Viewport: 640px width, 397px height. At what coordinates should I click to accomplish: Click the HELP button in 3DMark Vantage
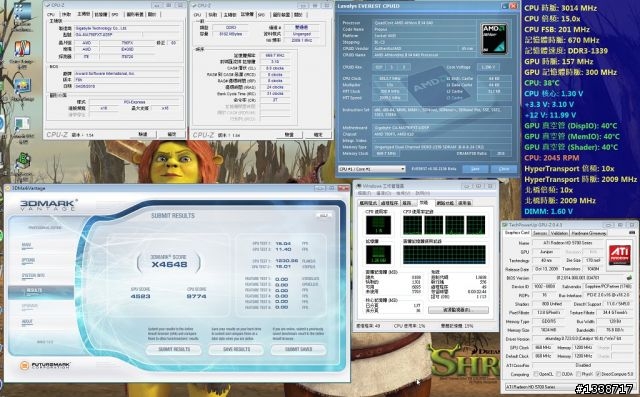(x=324, y=215)
